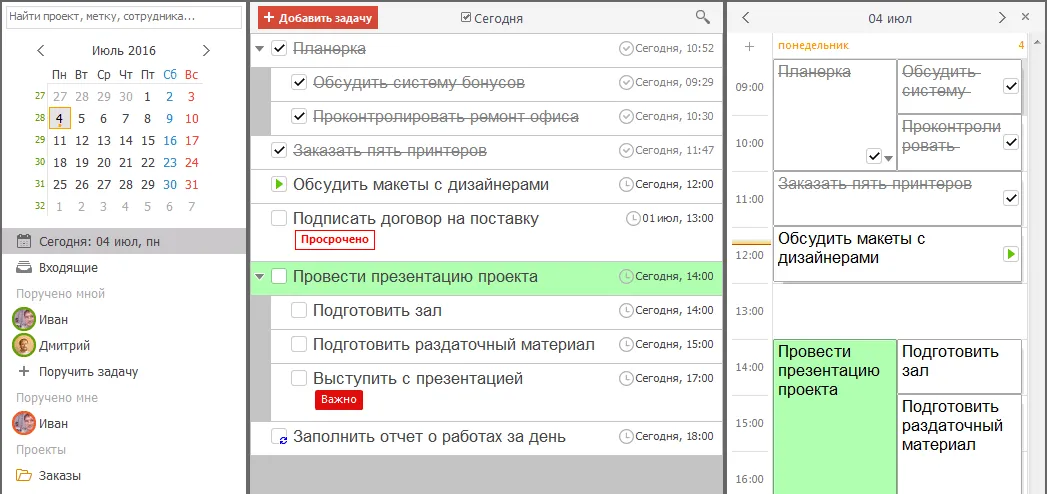Check the Подписать договор на поставку checkbox
The height and width of the screenshot is (494, 1047).
click(279, 218)
